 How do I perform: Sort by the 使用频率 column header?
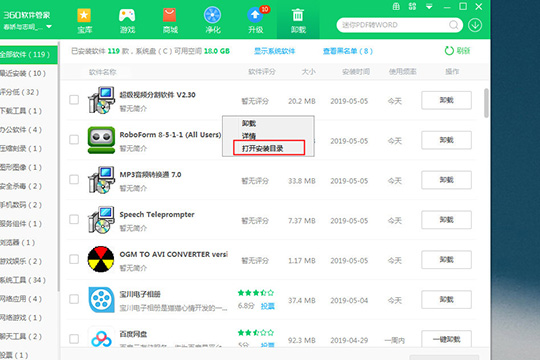tap(402, 72)
